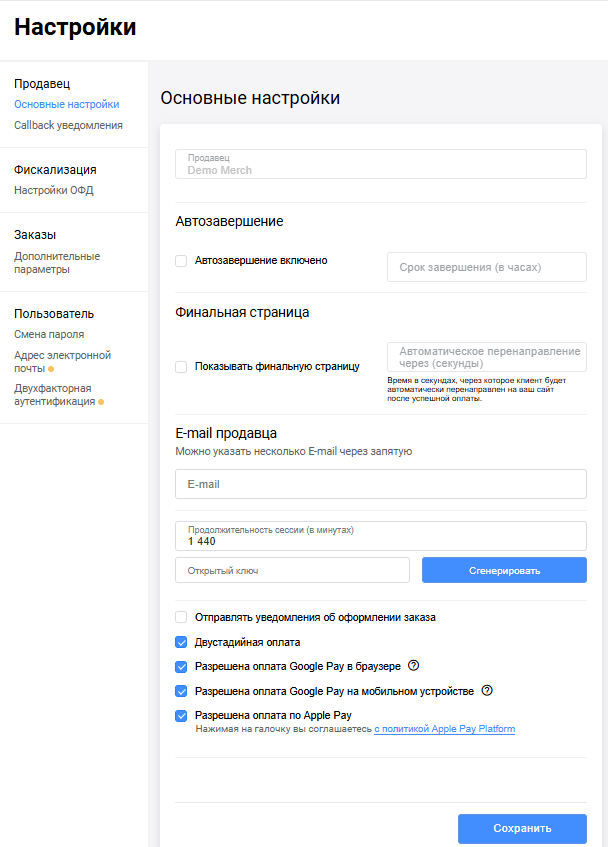Open the Apple Pay Platform policy link
The image size is (608, 847).
pos(445,730)
